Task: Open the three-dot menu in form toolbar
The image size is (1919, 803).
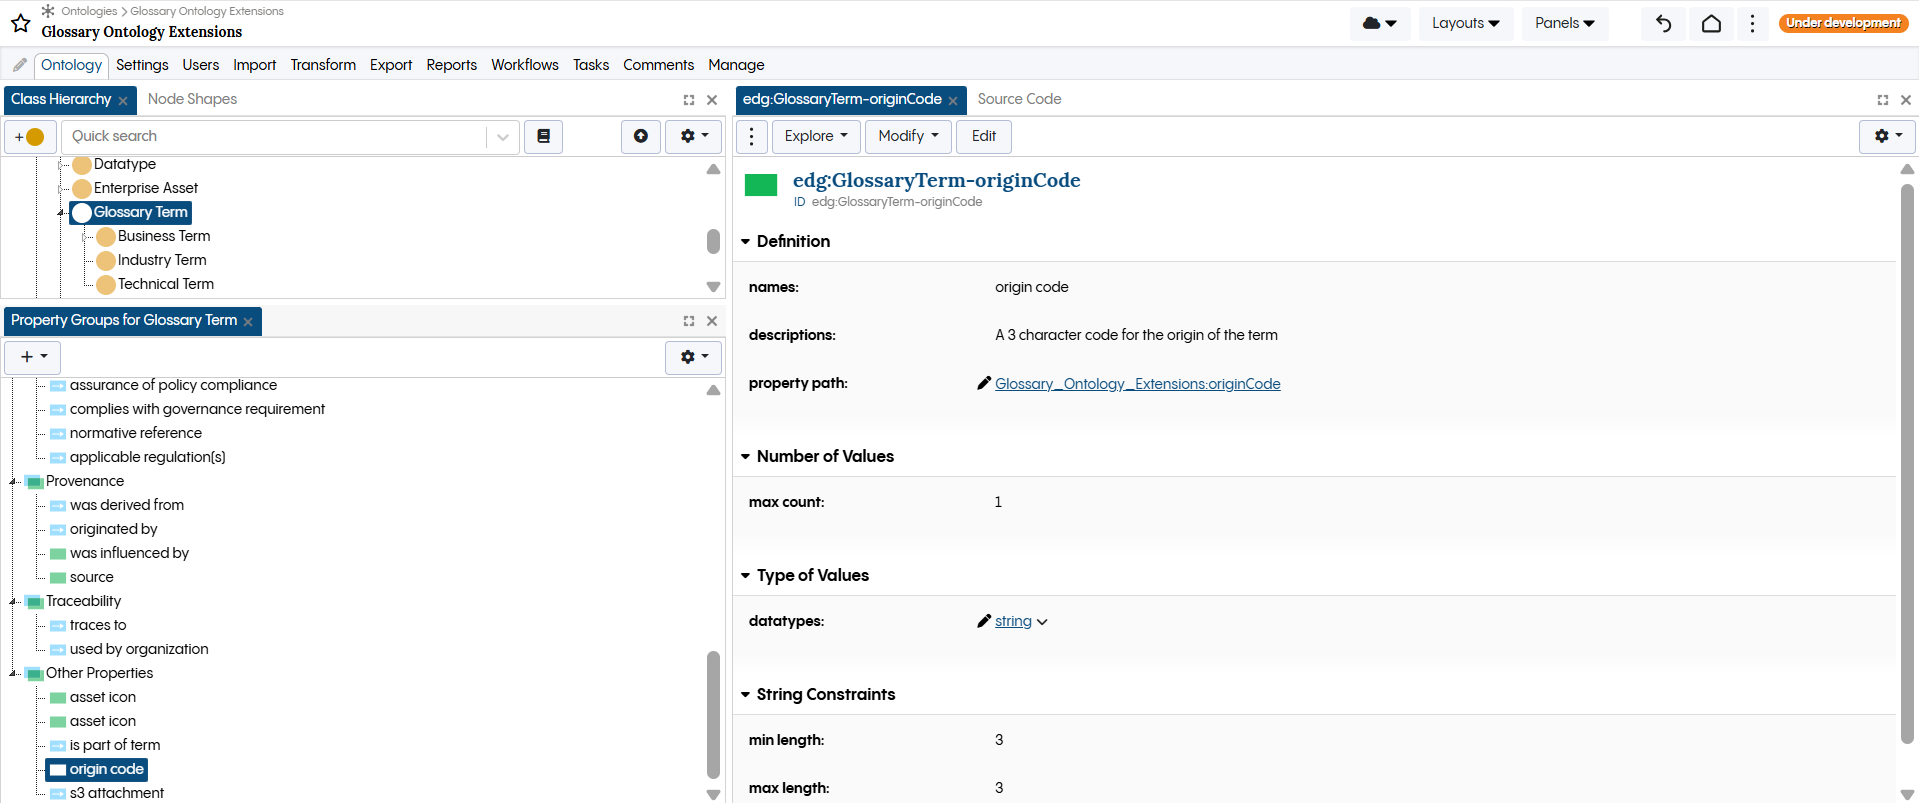Action: click(x=752, y=136)
